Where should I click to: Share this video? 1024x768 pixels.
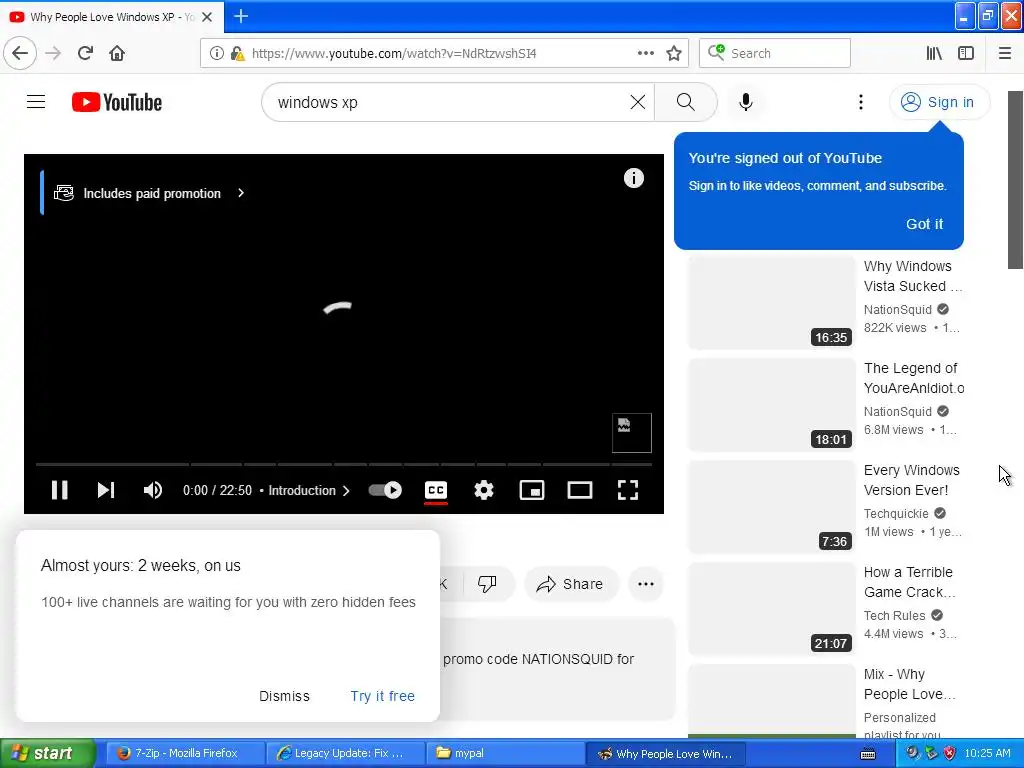tap(570, 584)
